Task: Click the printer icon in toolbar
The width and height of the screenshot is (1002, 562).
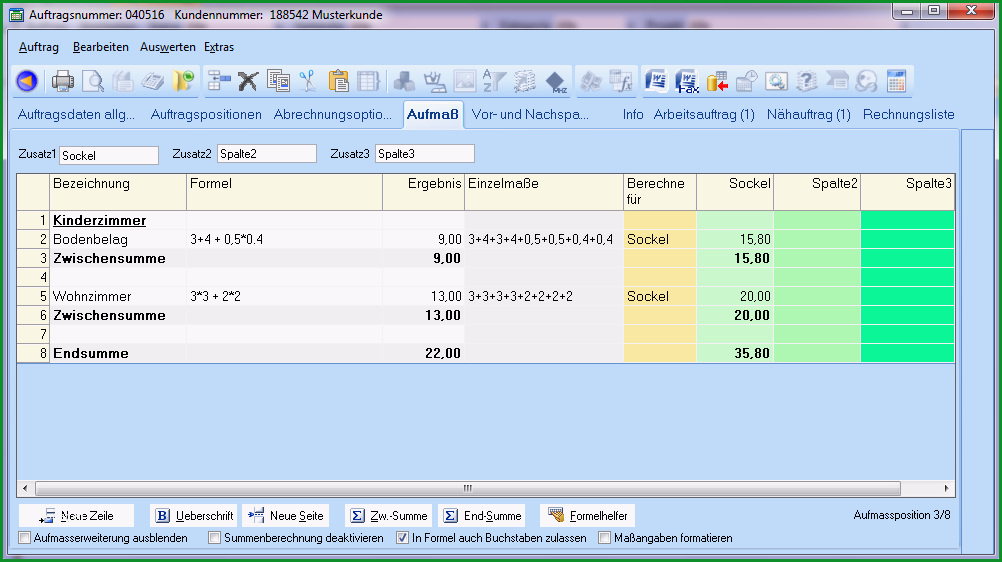Action: 63,81
